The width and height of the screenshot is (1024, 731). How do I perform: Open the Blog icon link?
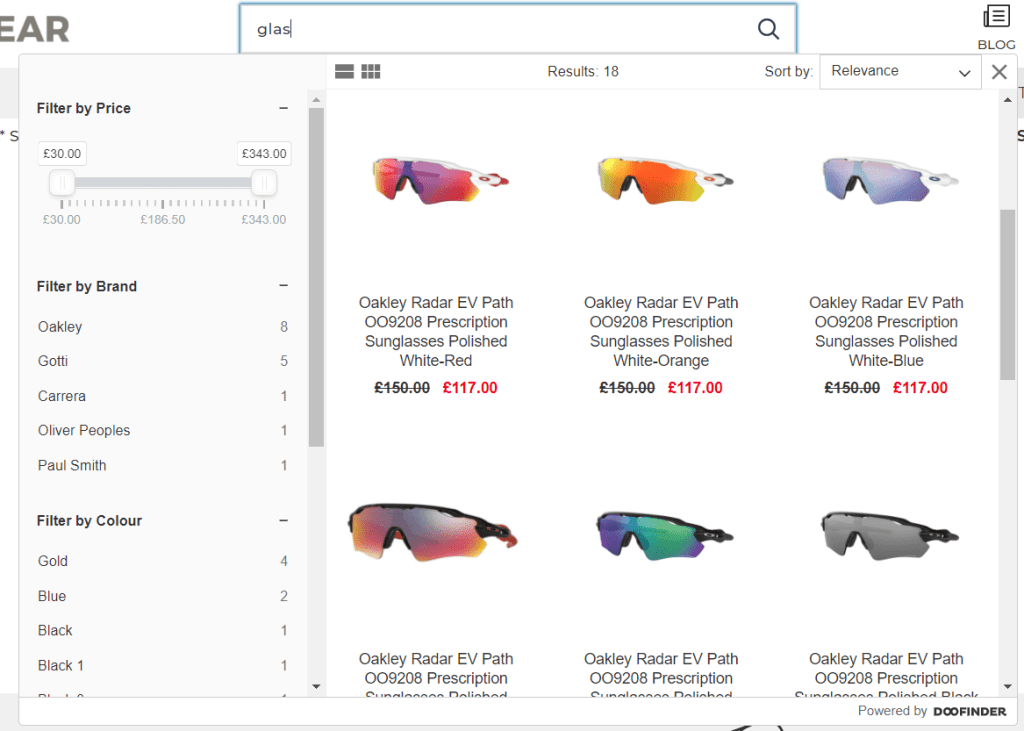(996, 26)
